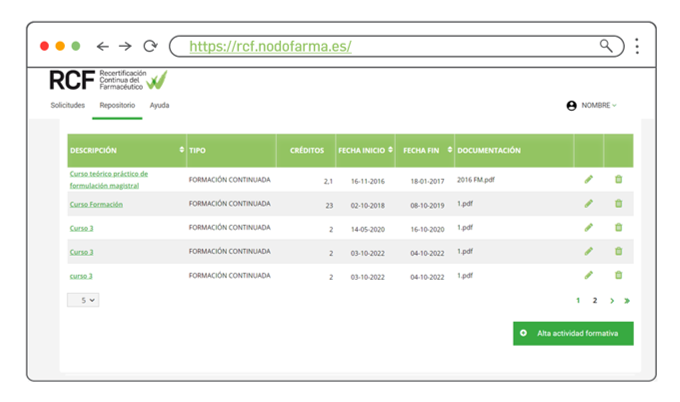Switch to the Solicitudes tab
The image size is (680, 402).
(67, 105)
